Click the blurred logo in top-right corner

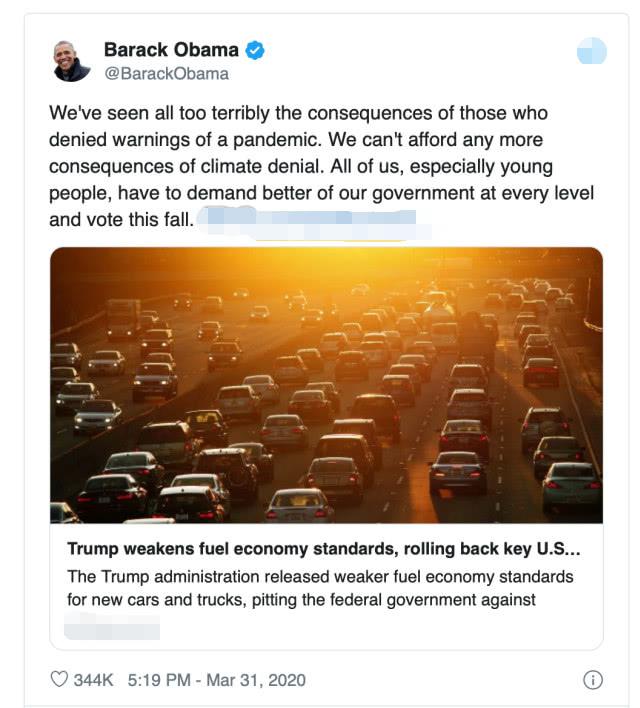(x=592, y=50)
